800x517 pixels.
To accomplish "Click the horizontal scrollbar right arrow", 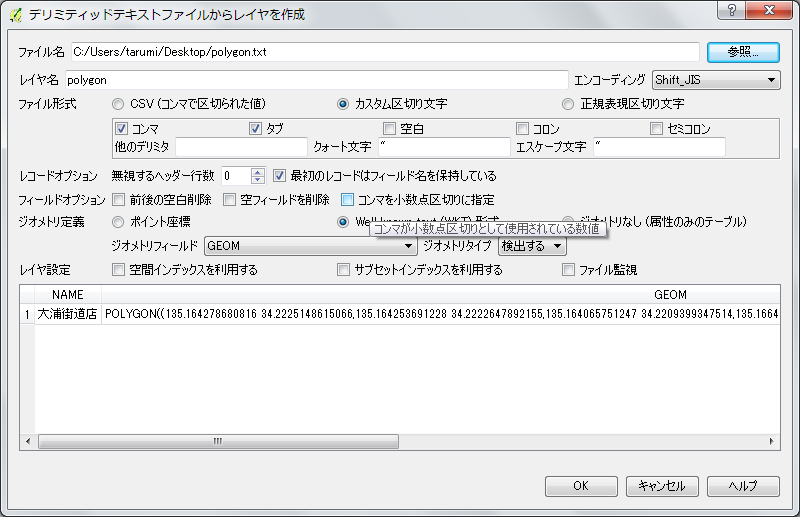I will (772, 441).
